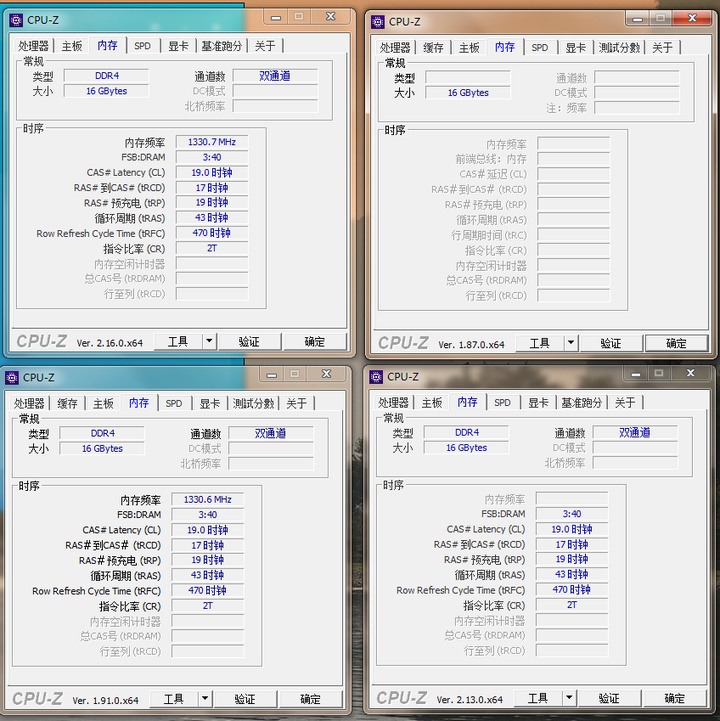
Task: Click CPU-Z app icon in version 2.13 window title bar
Action: pyautogui.click(x=376, y=377)
